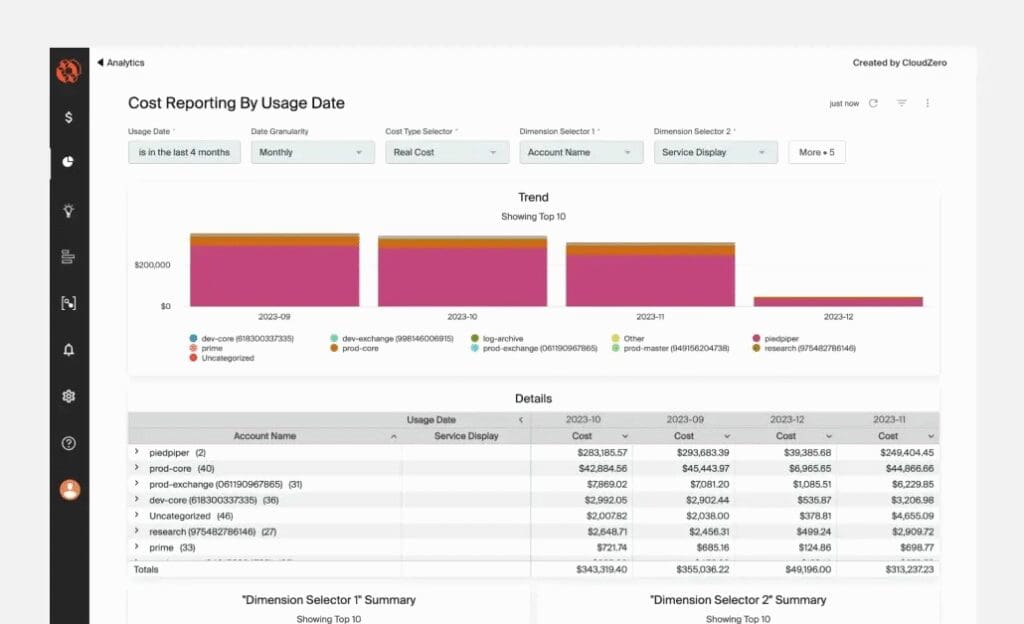Open the settings gear in the sidebar

coord(68,396)
